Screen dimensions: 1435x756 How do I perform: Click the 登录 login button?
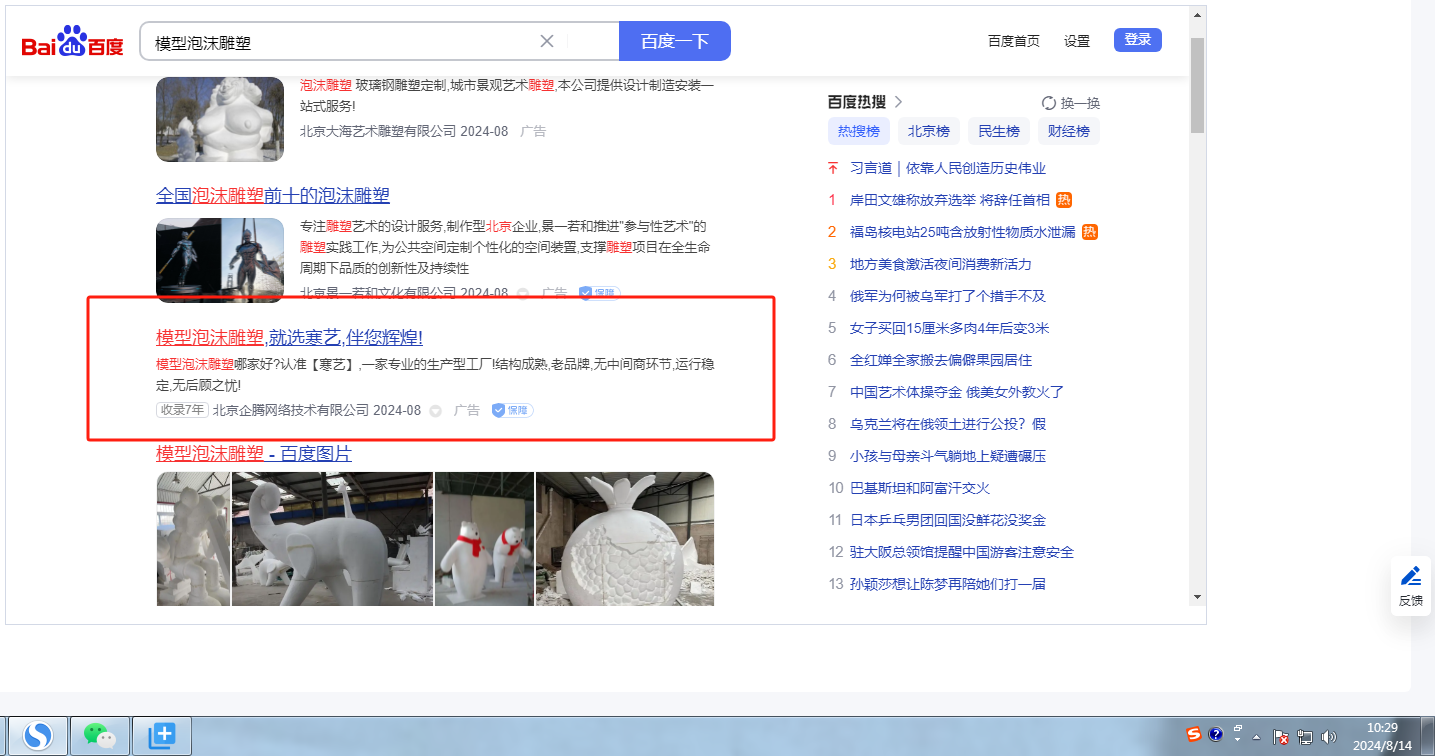pos(1137,40)
